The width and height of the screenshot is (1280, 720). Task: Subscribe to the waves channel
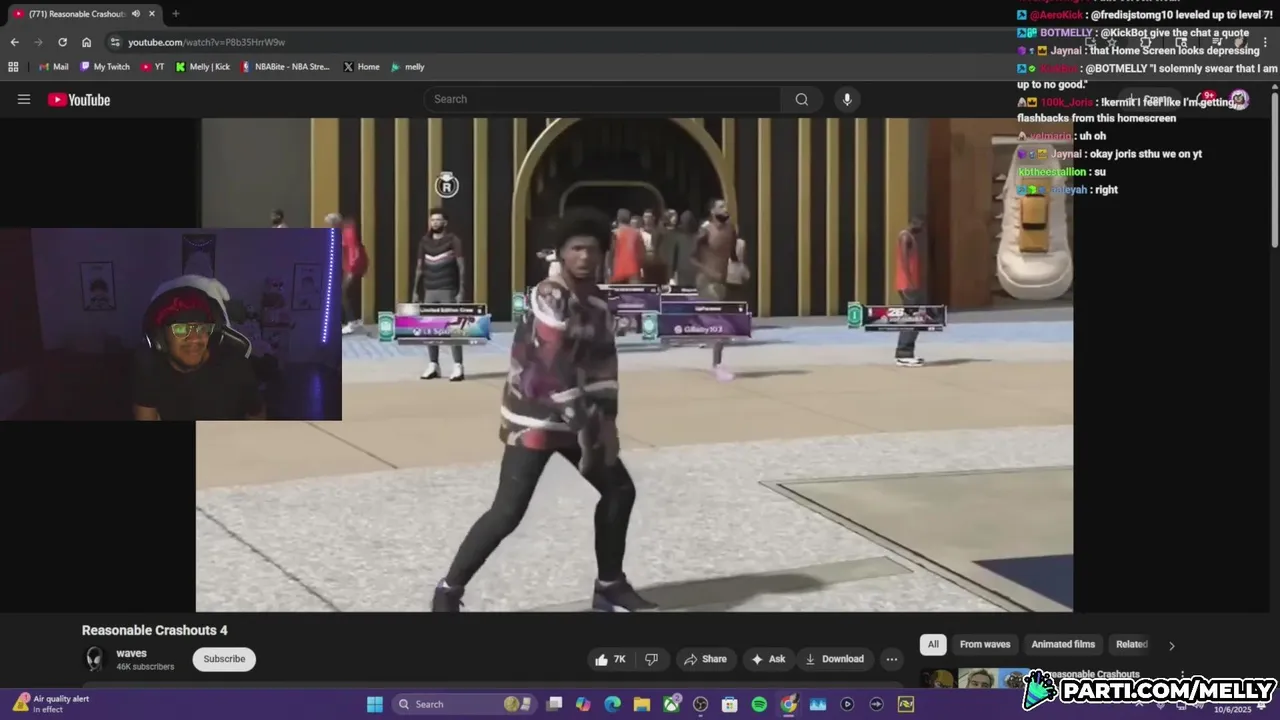tap(224, 659)
